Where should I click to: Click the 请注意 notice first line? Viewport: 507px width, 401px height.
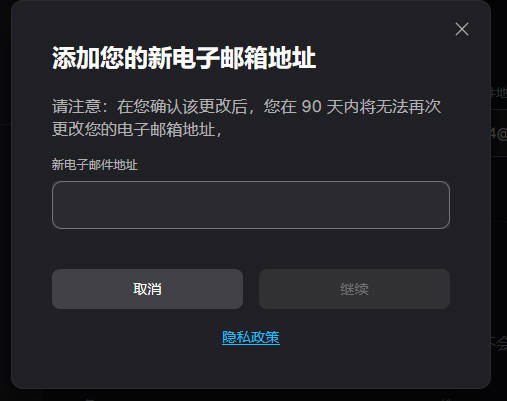(x=247, y=107)
